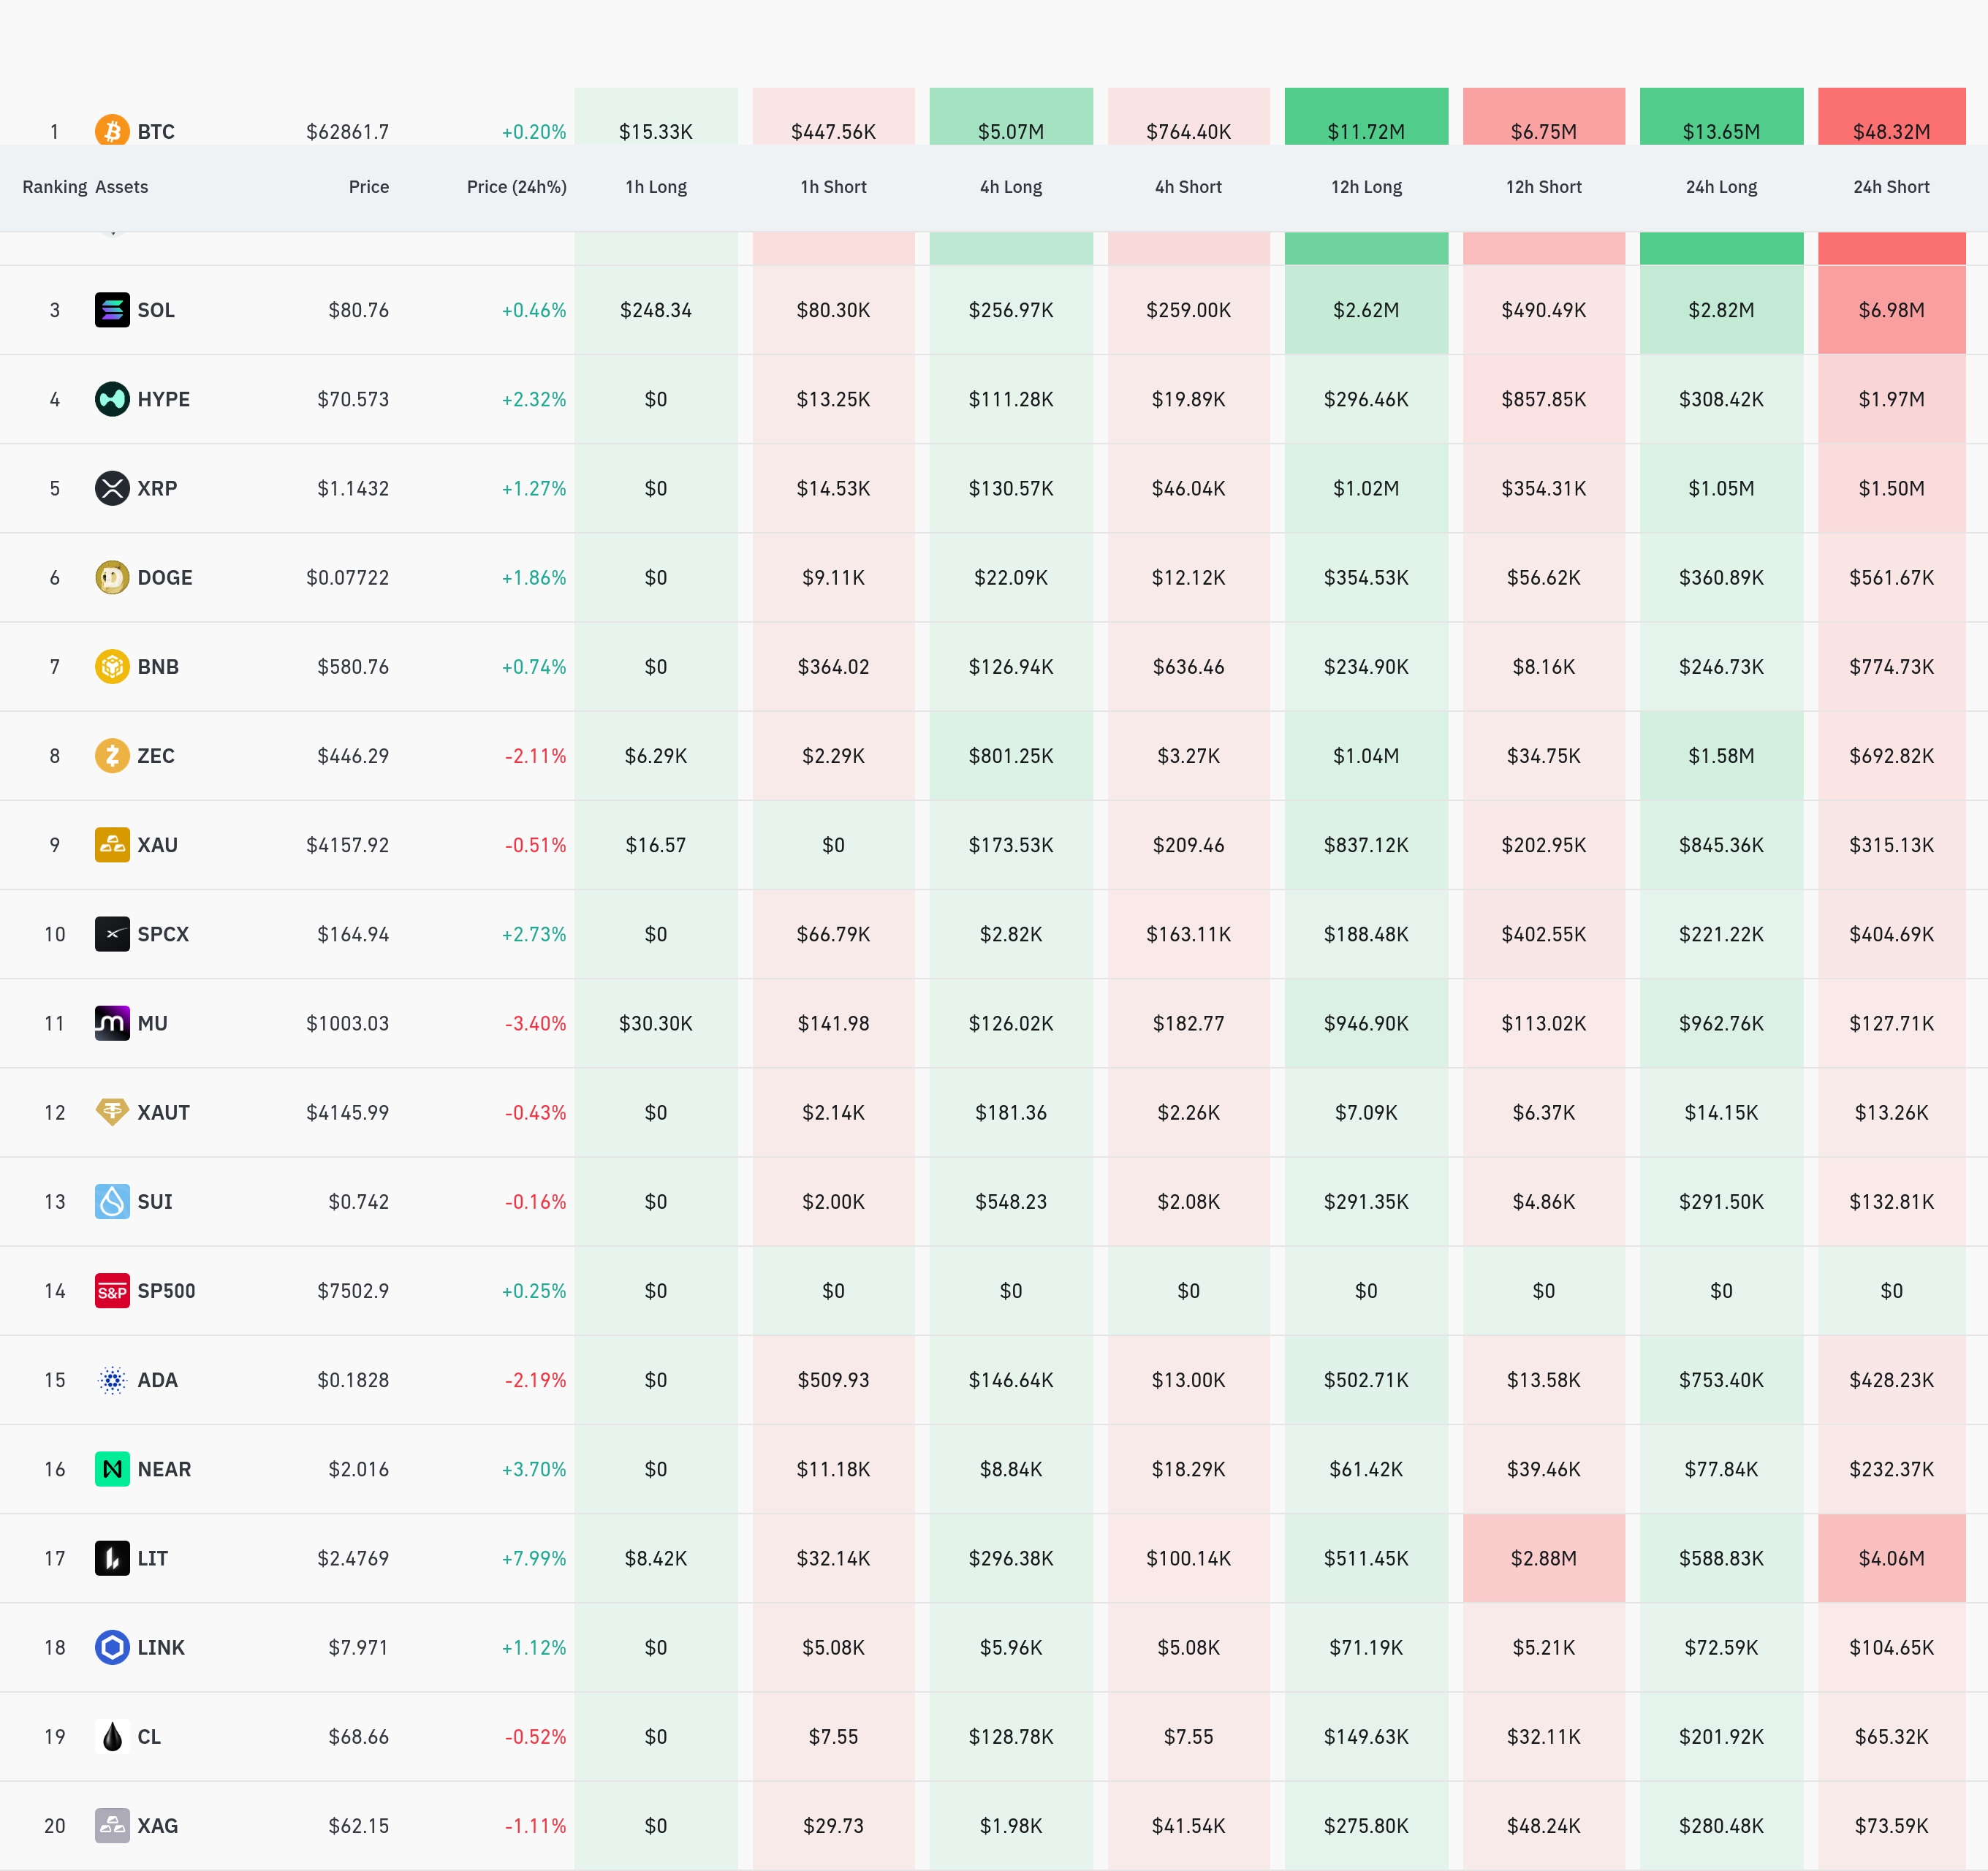Click the BTC Bitcoin coin icon
The height and width of the screenshot is (1871, 1988).
coord(112,130)
